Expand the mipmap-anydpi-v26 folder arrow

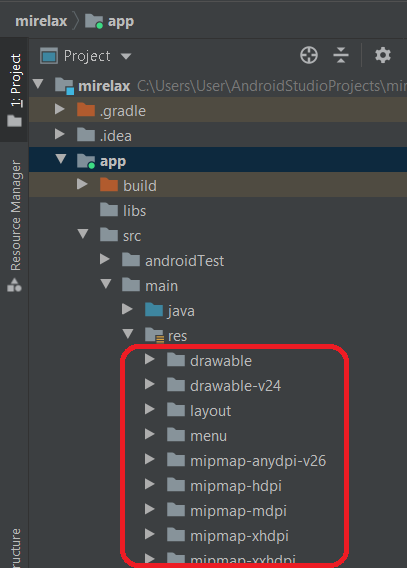click(x=150, y=459)
